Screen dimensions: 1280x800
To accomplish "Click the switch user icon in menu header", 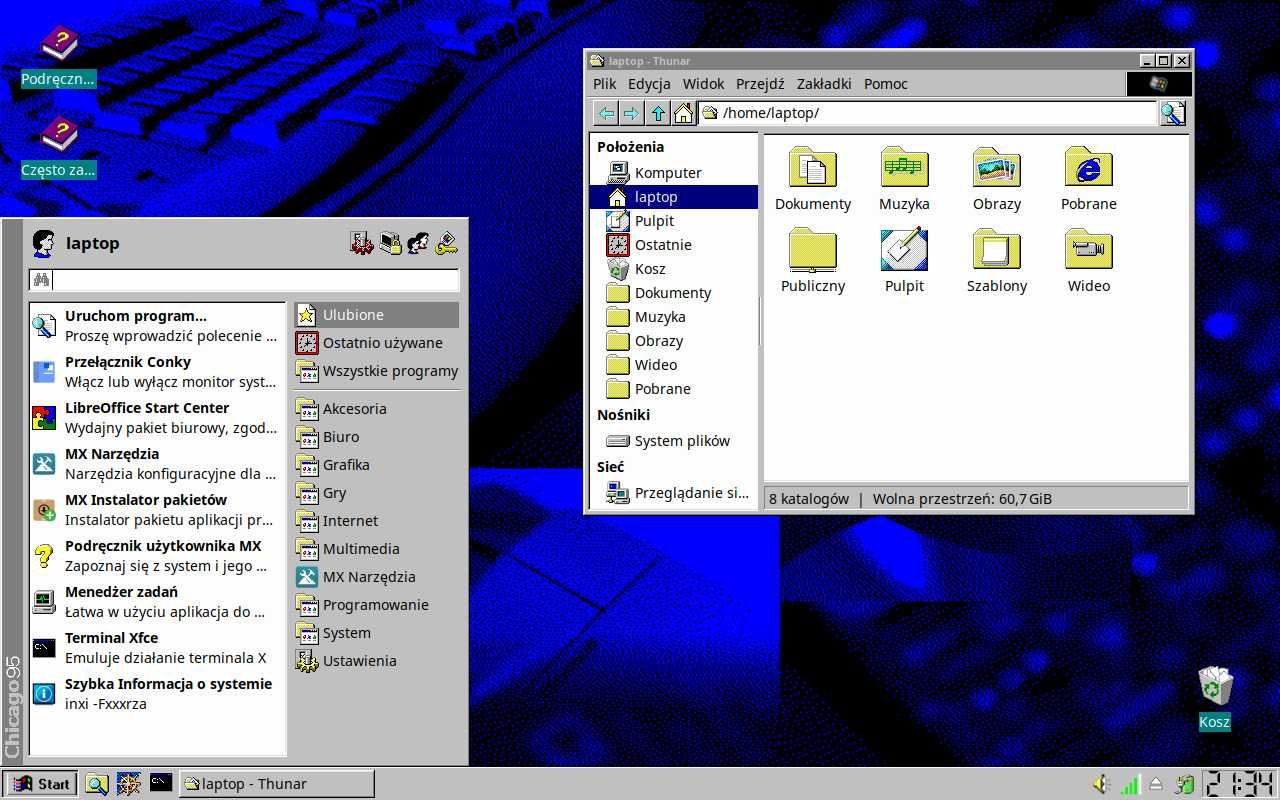I will [418, 243].
